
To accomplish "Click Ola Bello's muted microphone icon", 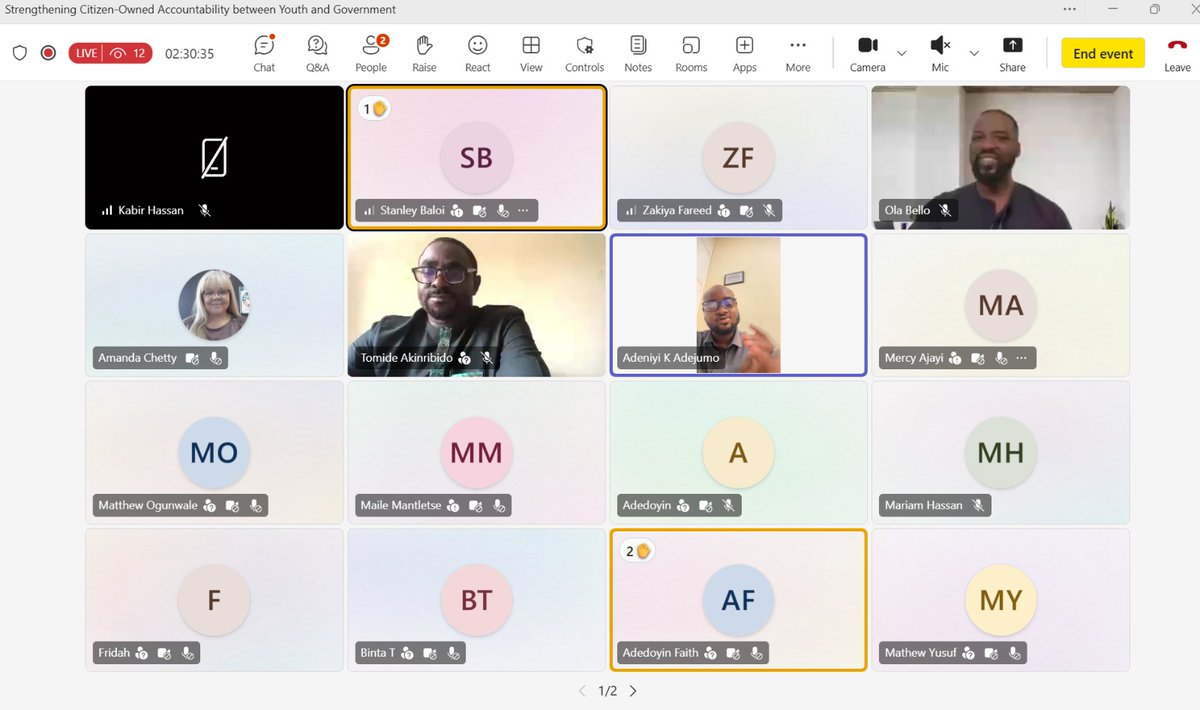I will [944, 211].
